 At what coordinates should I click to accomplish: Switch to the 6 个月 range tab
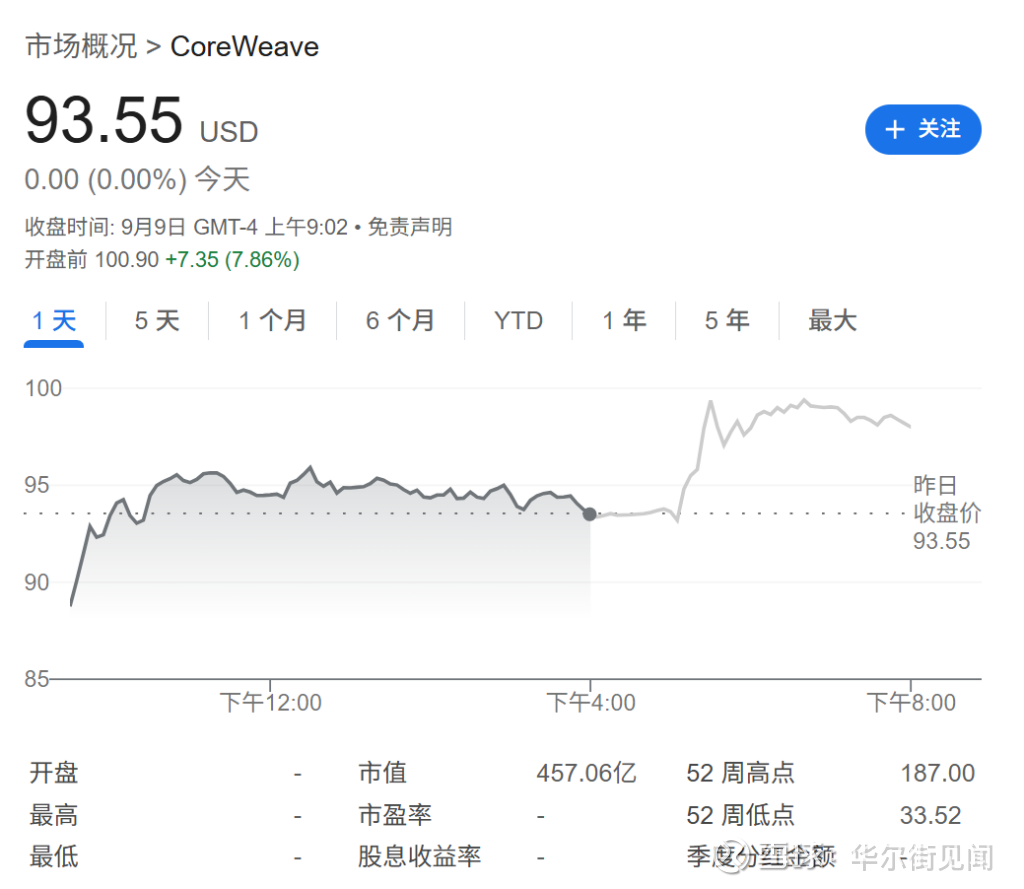coord(400,321)
